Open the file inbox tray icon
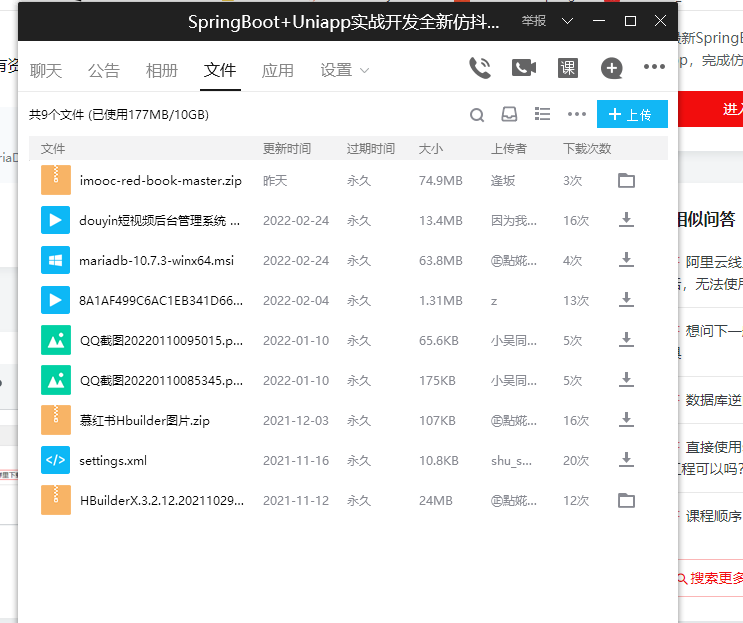 pyautogui.click(x=509, y=114)
